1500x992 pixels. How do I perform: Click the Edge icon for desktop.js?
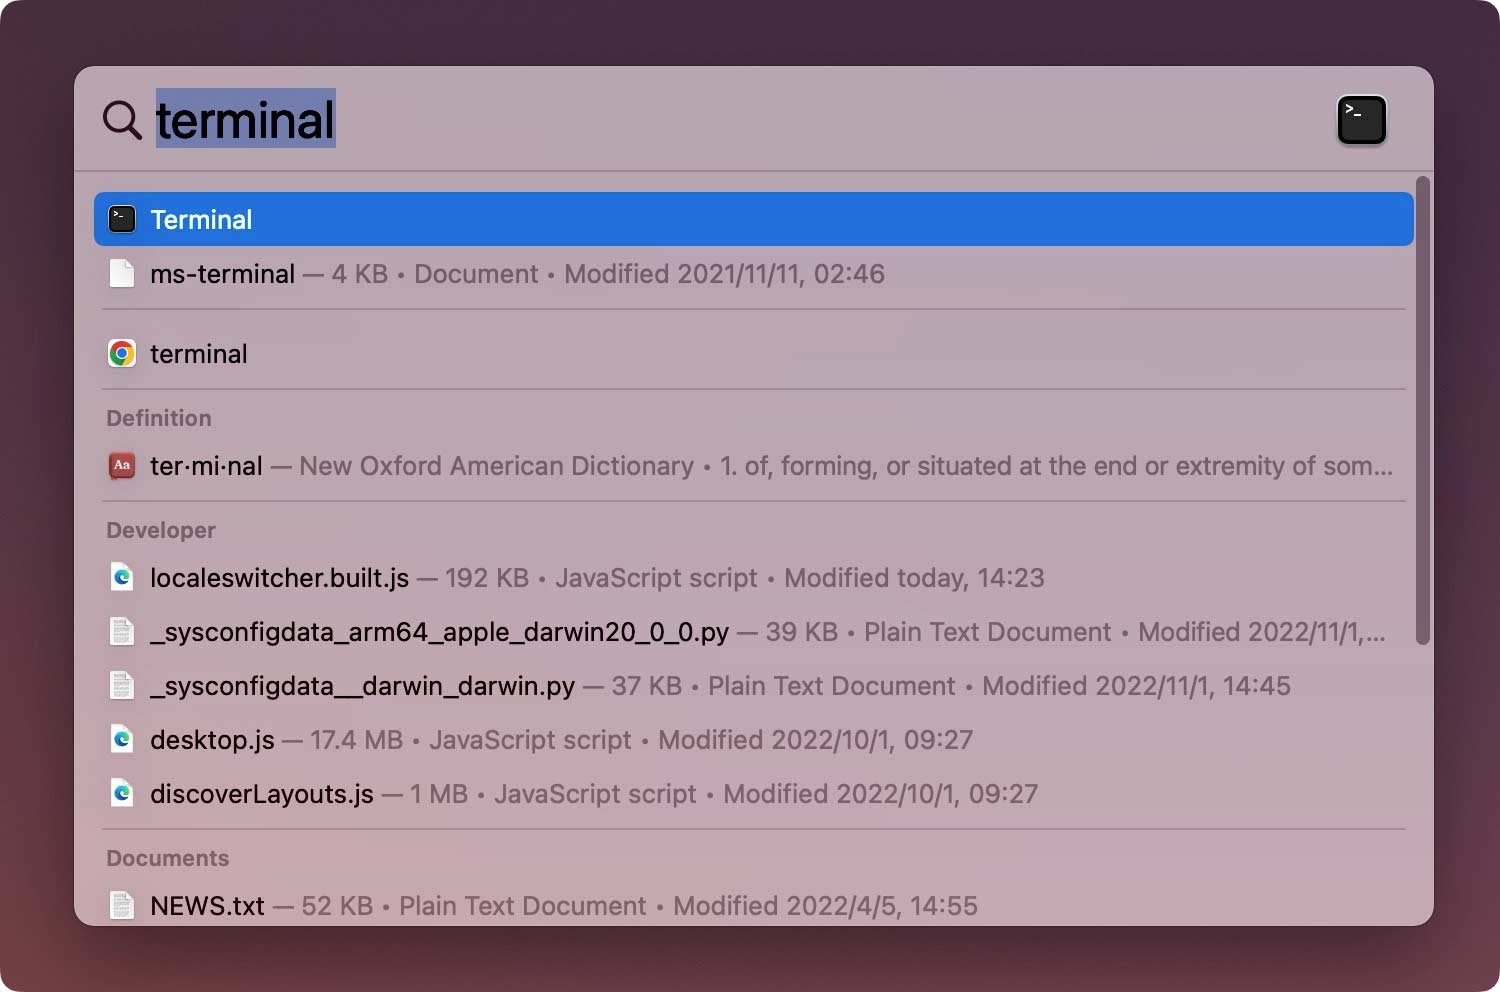click(122, 739)
